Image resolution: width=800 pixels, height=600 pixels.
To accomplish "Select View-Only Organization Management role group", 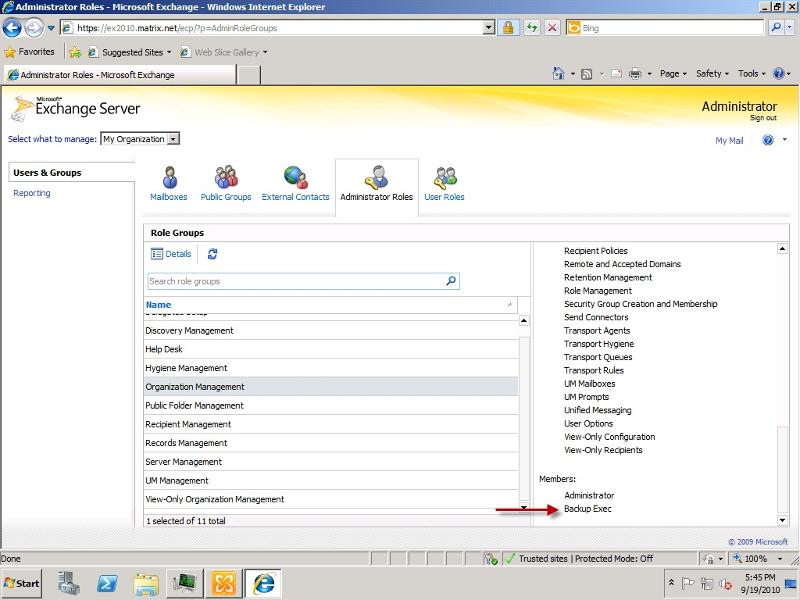I will point(331,499).
